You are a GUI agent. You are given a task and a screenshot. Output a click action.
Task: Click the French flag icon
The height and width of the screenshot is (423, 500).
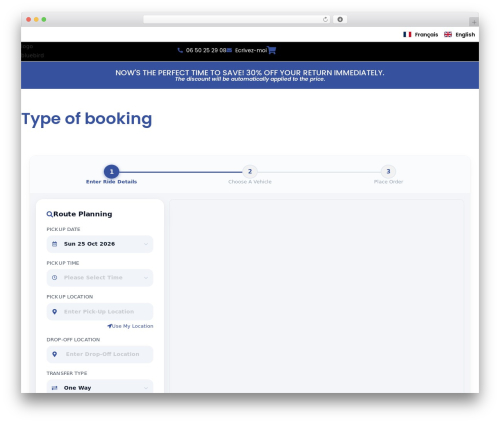407,34
